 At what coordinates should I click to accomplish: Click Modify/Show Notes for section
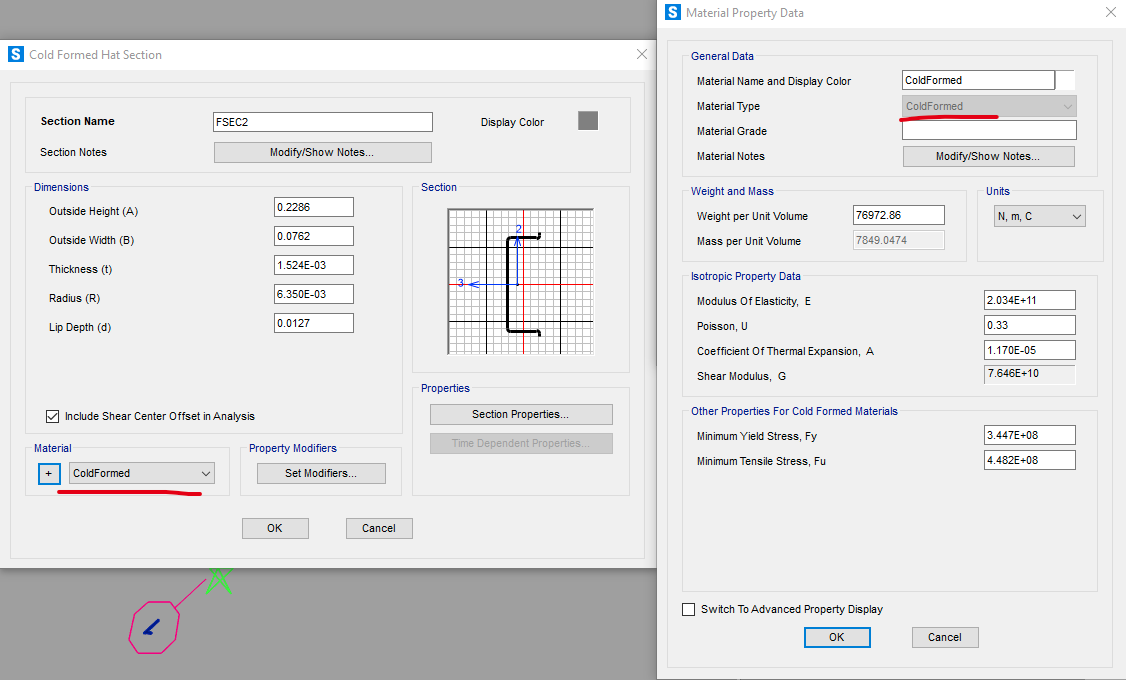click(x=322, y=152)
